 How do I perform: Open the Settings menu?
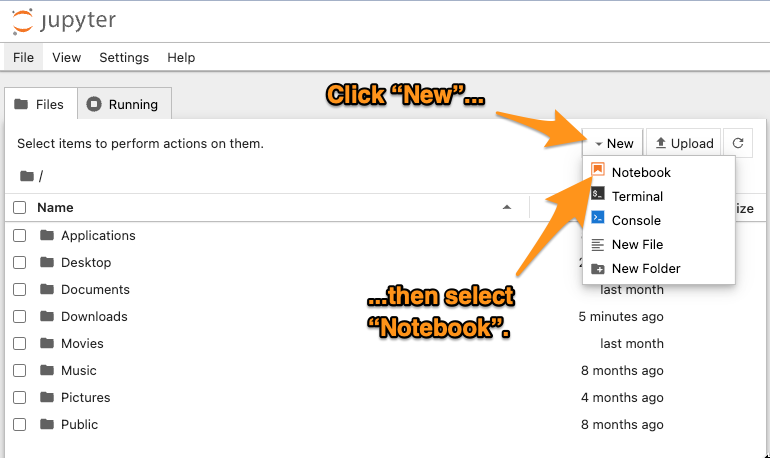click(124, 57)
